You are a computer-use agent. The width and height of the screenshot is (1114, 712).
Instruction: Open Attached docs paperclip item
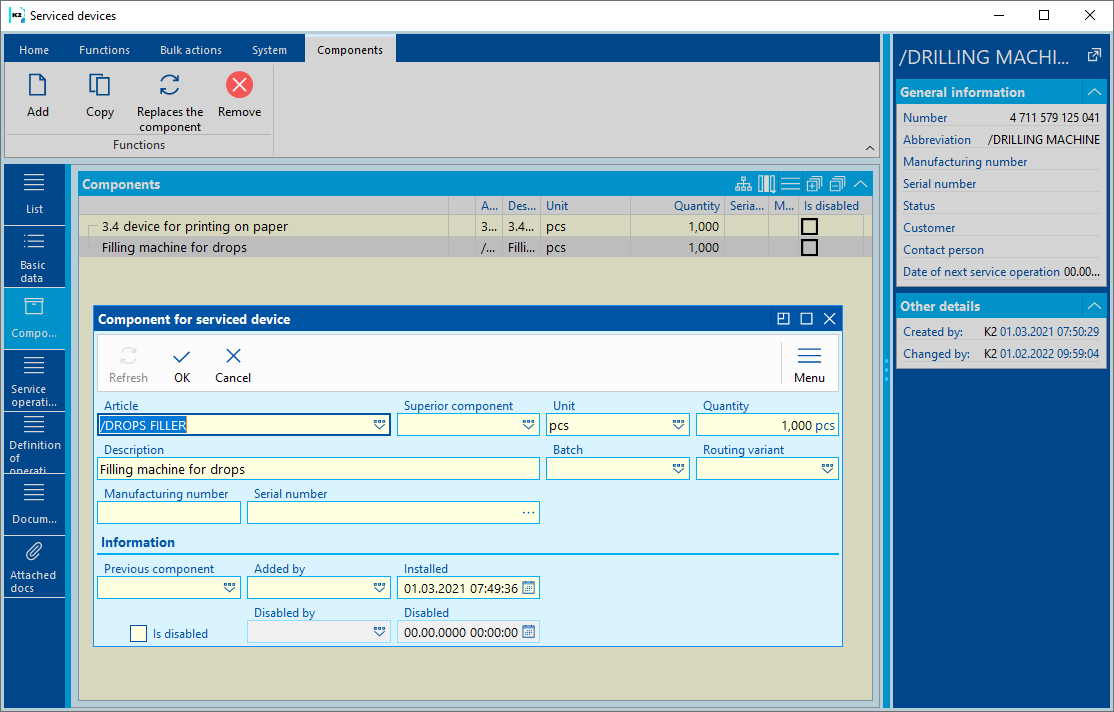[x=34, y=567]
